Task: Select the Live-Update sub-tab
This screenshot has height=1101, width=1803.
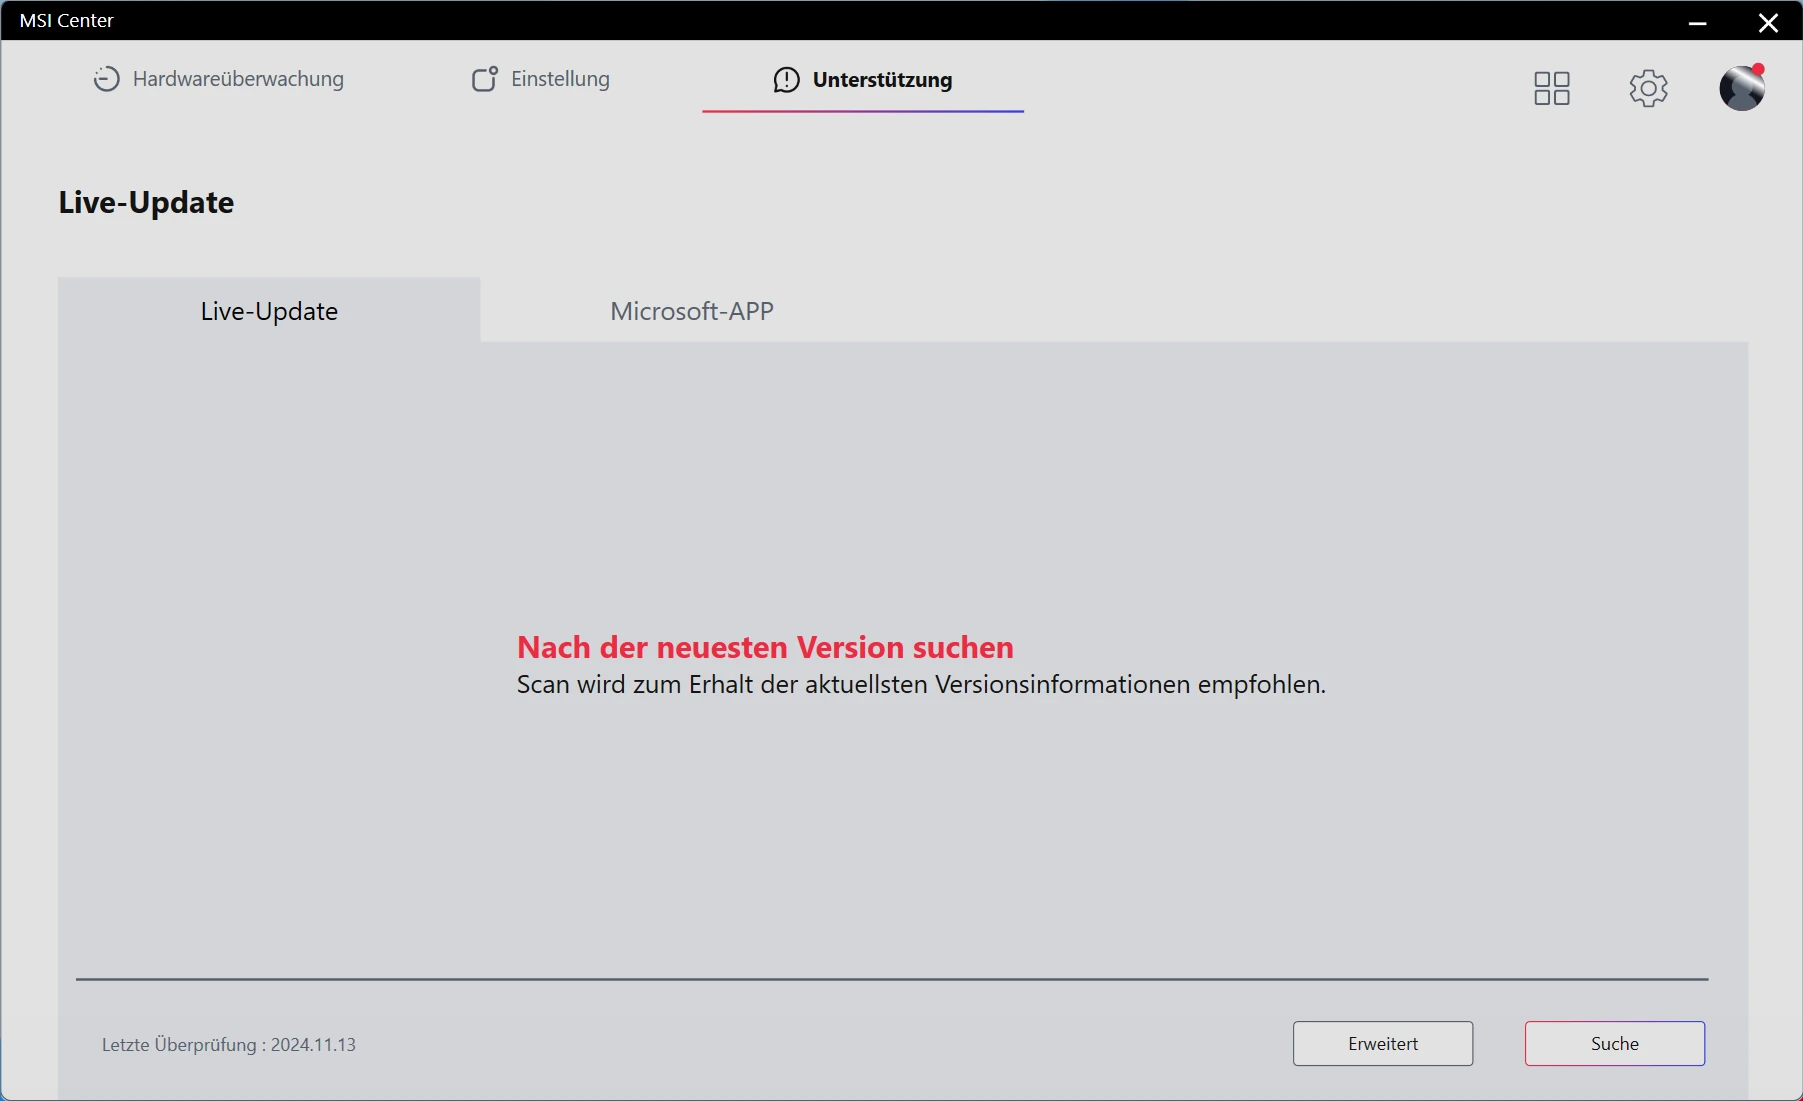Action: pyautogui.click(x=269, y=311)
